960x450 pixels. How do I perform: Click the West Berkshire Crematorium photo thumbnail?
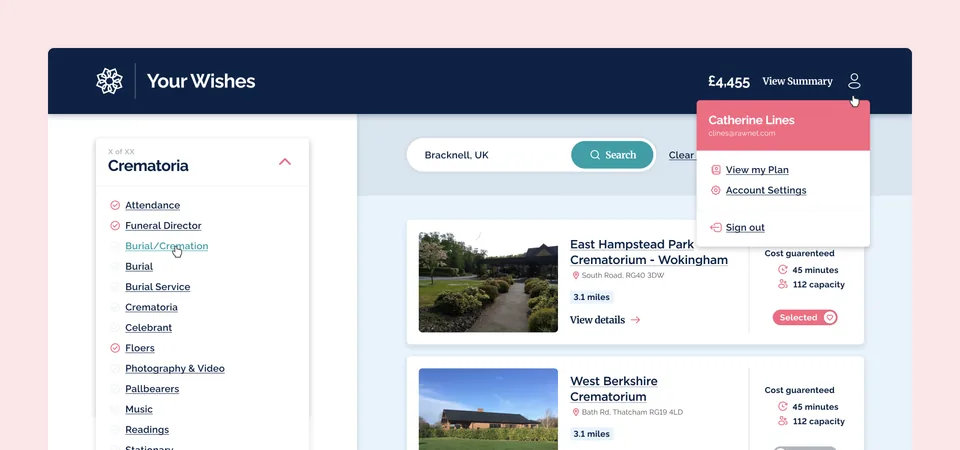click(488, 409)
